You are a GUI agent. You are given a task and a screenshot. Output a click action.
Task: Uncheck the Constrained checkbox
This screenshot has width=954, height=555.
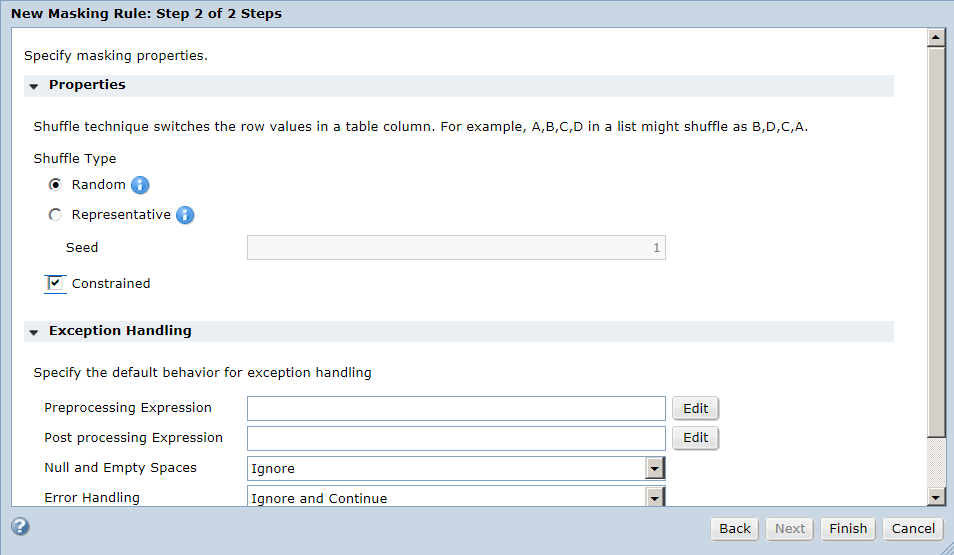click(x=55, y=283)
